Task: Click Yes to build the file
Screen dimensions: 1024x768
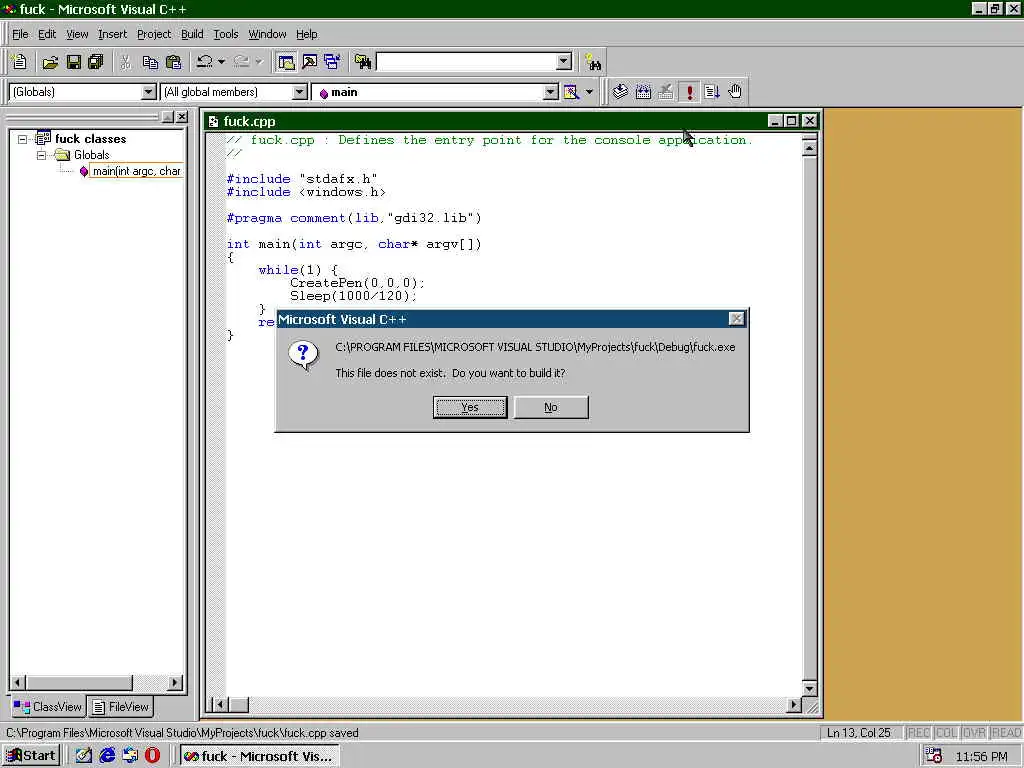Action: pyautogui.click(x=470, y=407)
